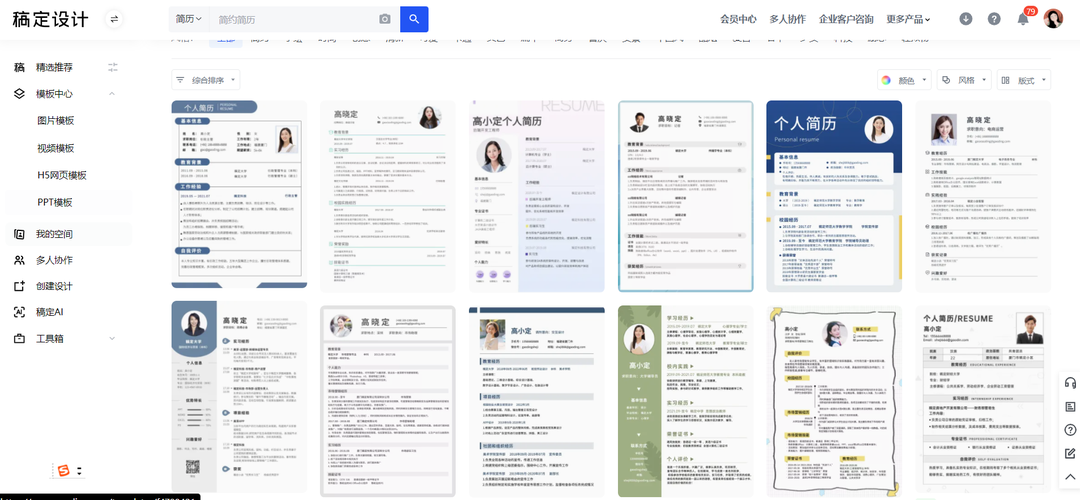This screenshot has height=500, width=1080.
Task: Select PPT模板 in sidebar
Action: [55, 202]
